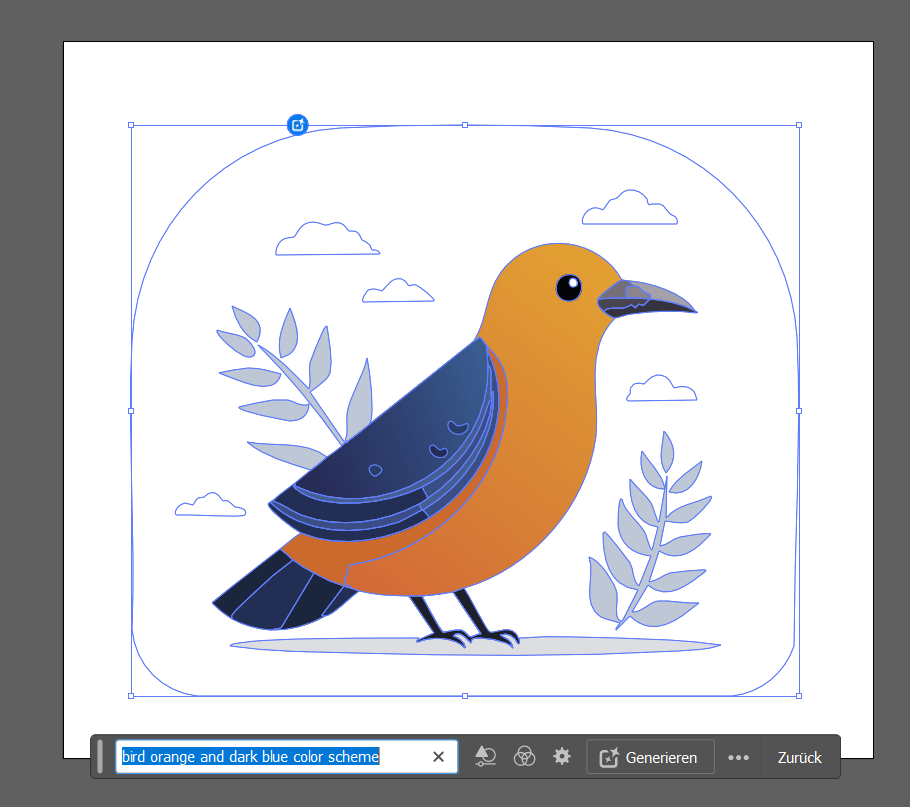The image size is (910, 807).
Task: Select the cloud in the upper-right corner
Action: click(x=630, y=209)
